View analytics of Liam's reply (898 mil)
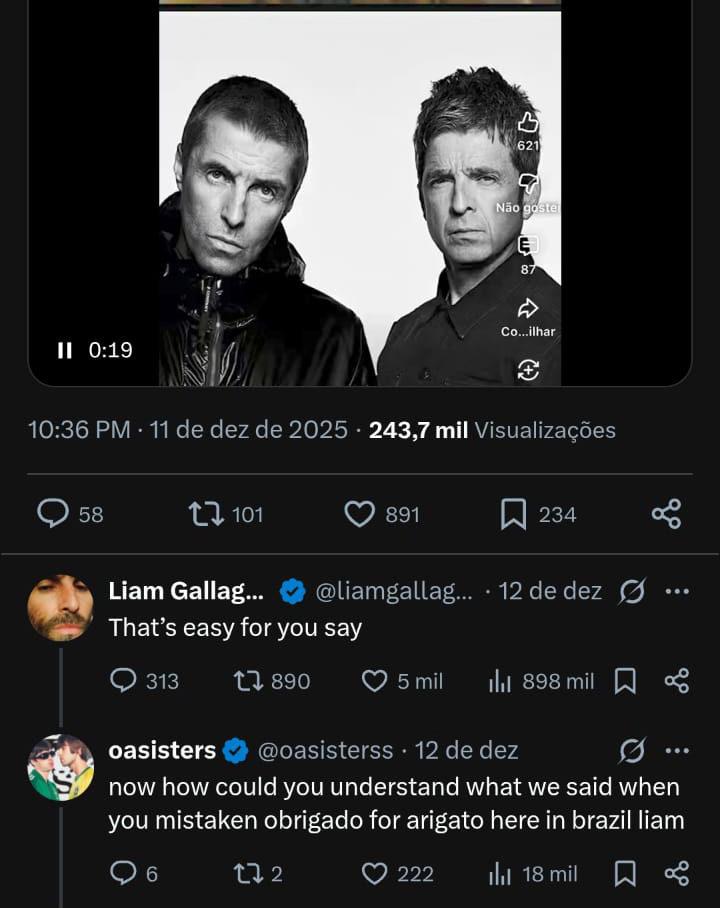 [x=499, y=681]
